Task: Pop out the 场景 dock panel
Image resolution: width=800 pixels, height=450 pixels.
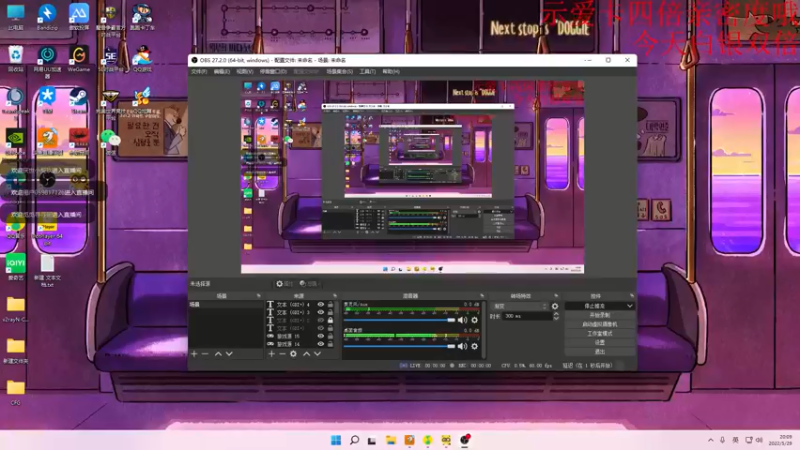Action: point(259,296)
